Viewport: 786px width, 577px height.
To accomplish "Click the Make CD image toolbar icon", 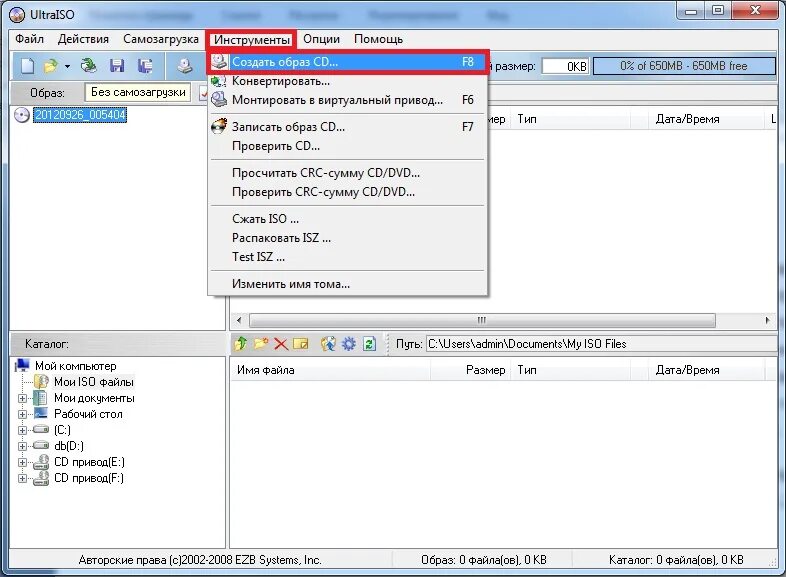I will pyautogui.click(x=185, y=66).
